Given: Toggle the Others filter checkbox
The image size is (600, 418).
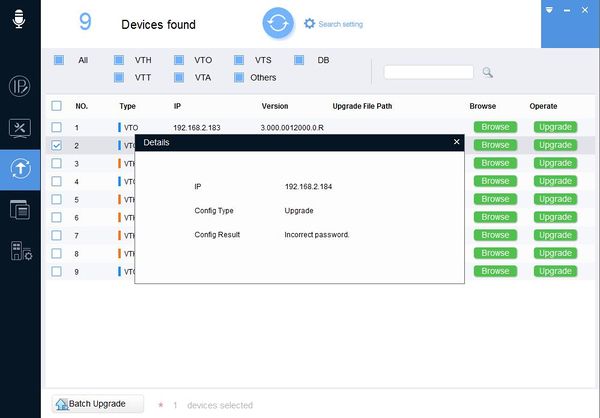Looking at the screenshot, I should pos(239,77).
